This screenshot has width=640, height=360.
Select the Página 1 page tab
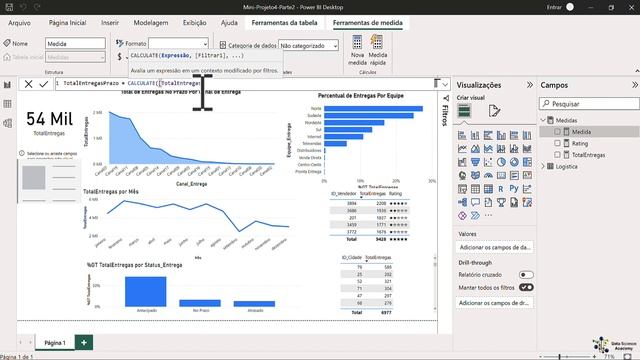55,343
